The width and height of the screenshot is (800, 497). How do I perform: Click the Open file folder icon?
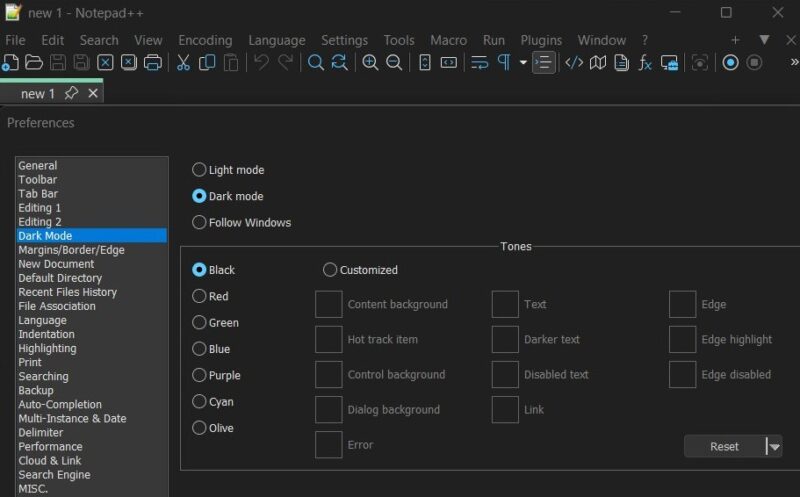pos(34,63)
